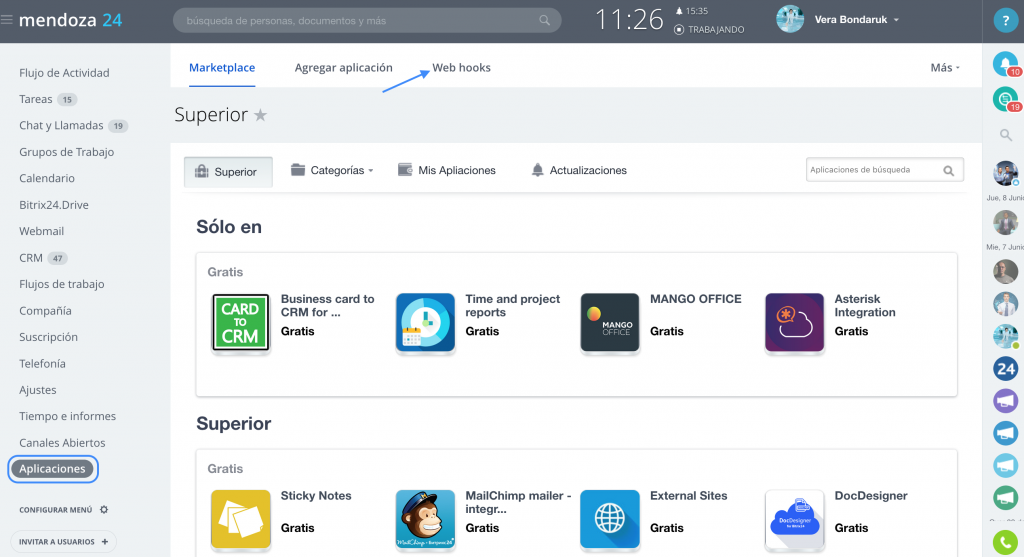Image resolution: width=1024 pixels, height=557 pixels.
Task: Select Aplicaciones in sidebar
Action: (52, 469)
